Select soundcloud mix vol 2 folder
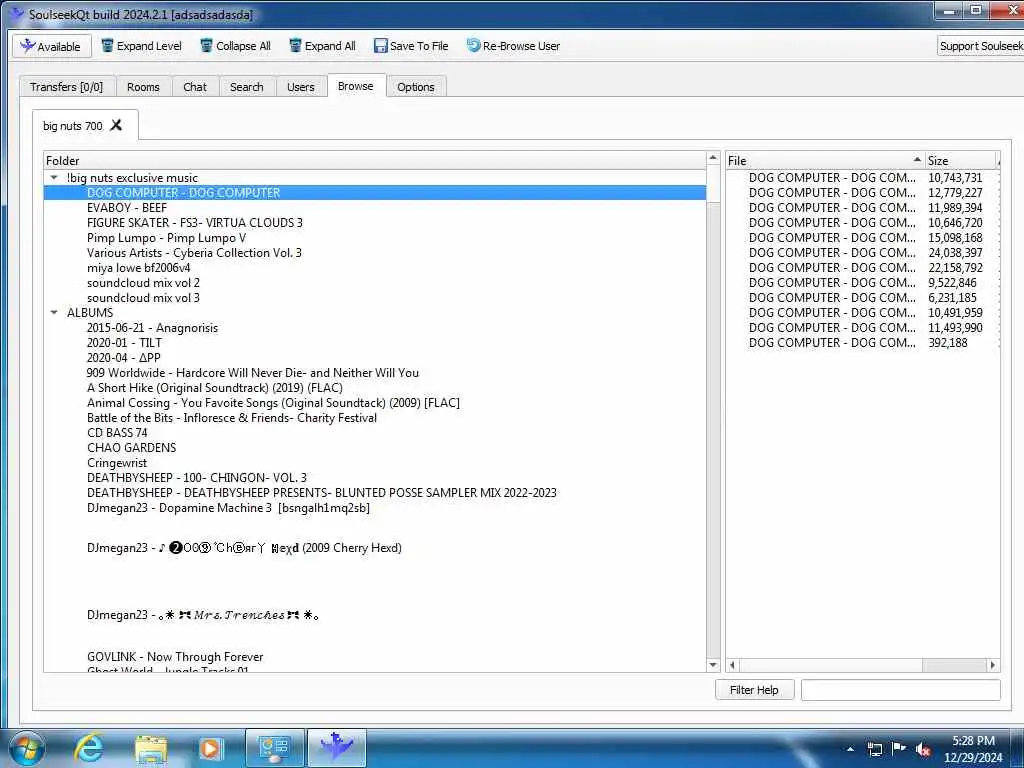The image size is (1024, 768). click(x=143, y=283)
